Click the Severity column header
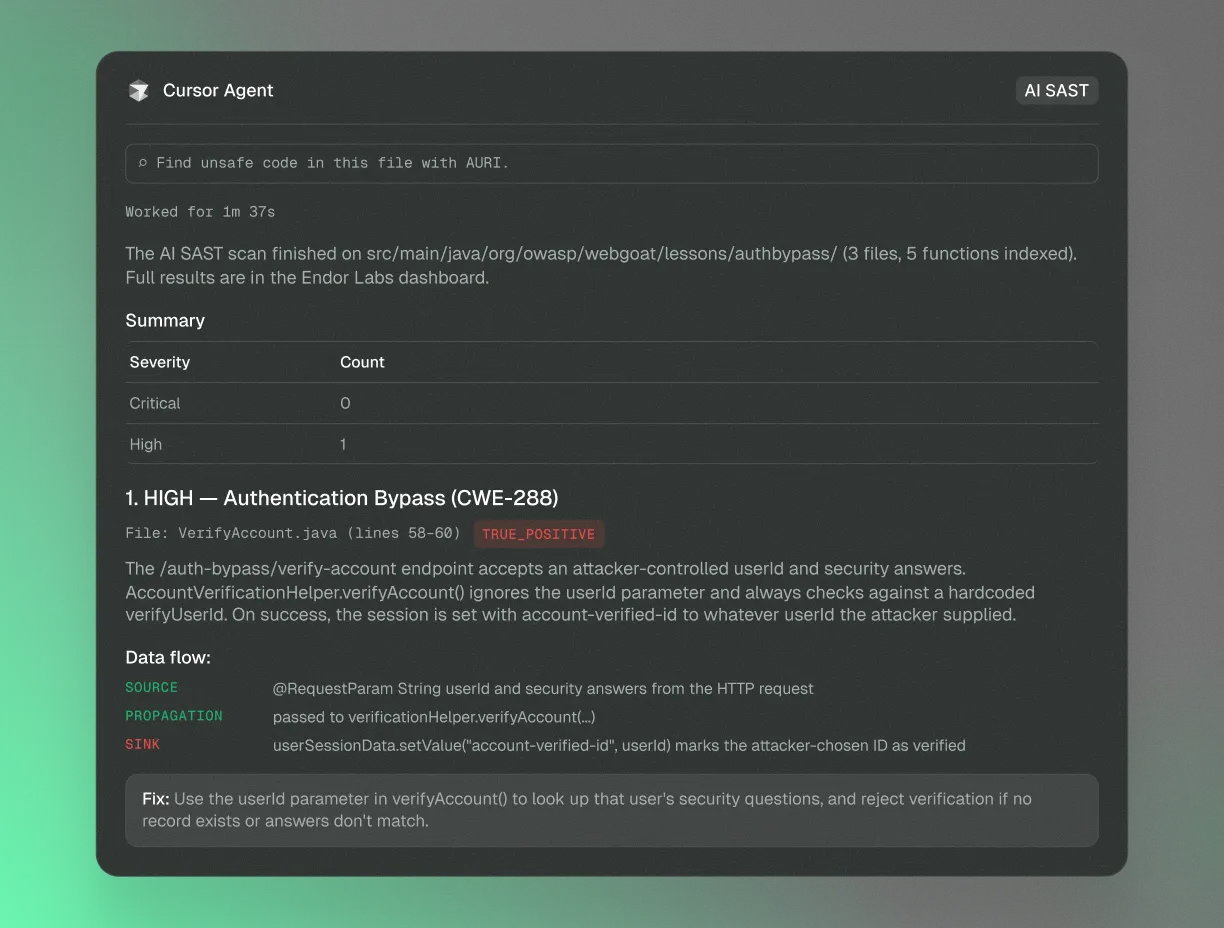This screenshot has width=1224, height=928. click(x=160, y=362)
